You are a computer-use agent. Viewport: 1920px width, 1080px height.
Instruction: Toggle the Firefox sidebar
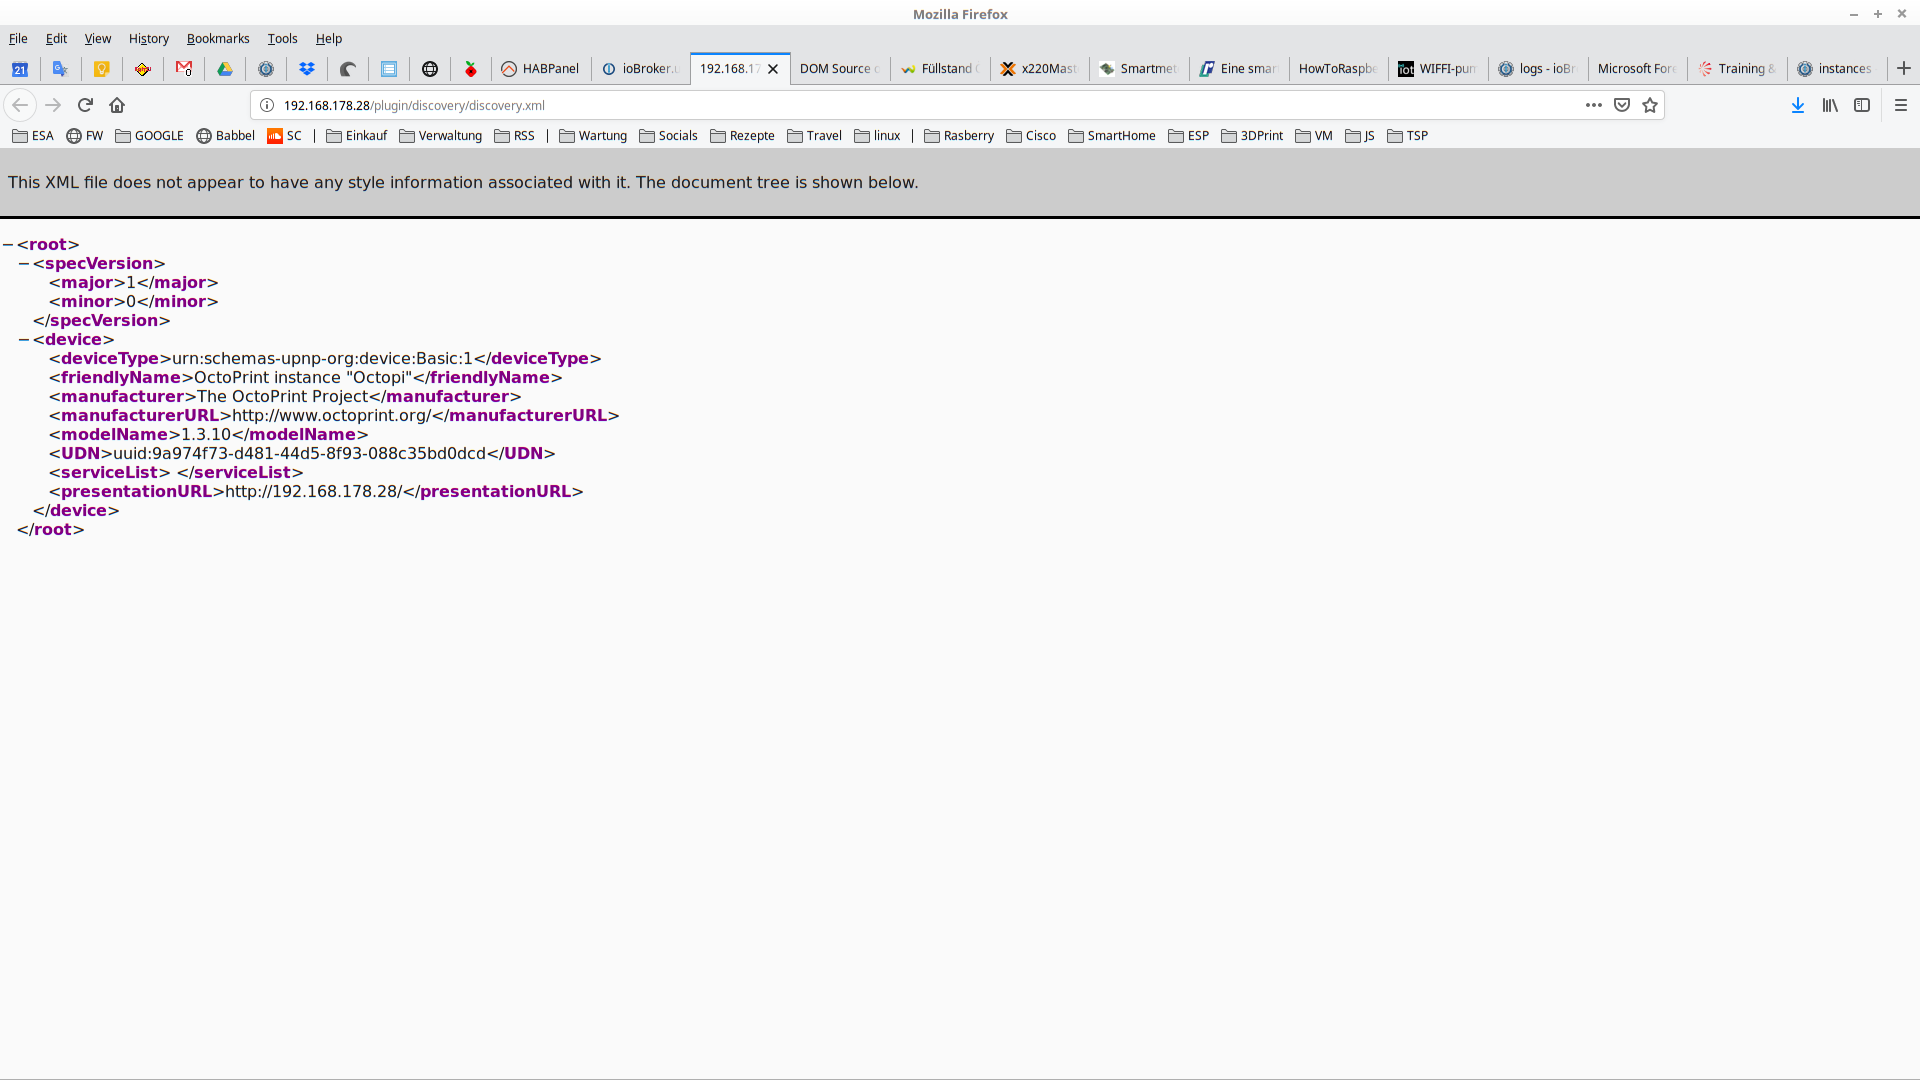point(1862,105)
